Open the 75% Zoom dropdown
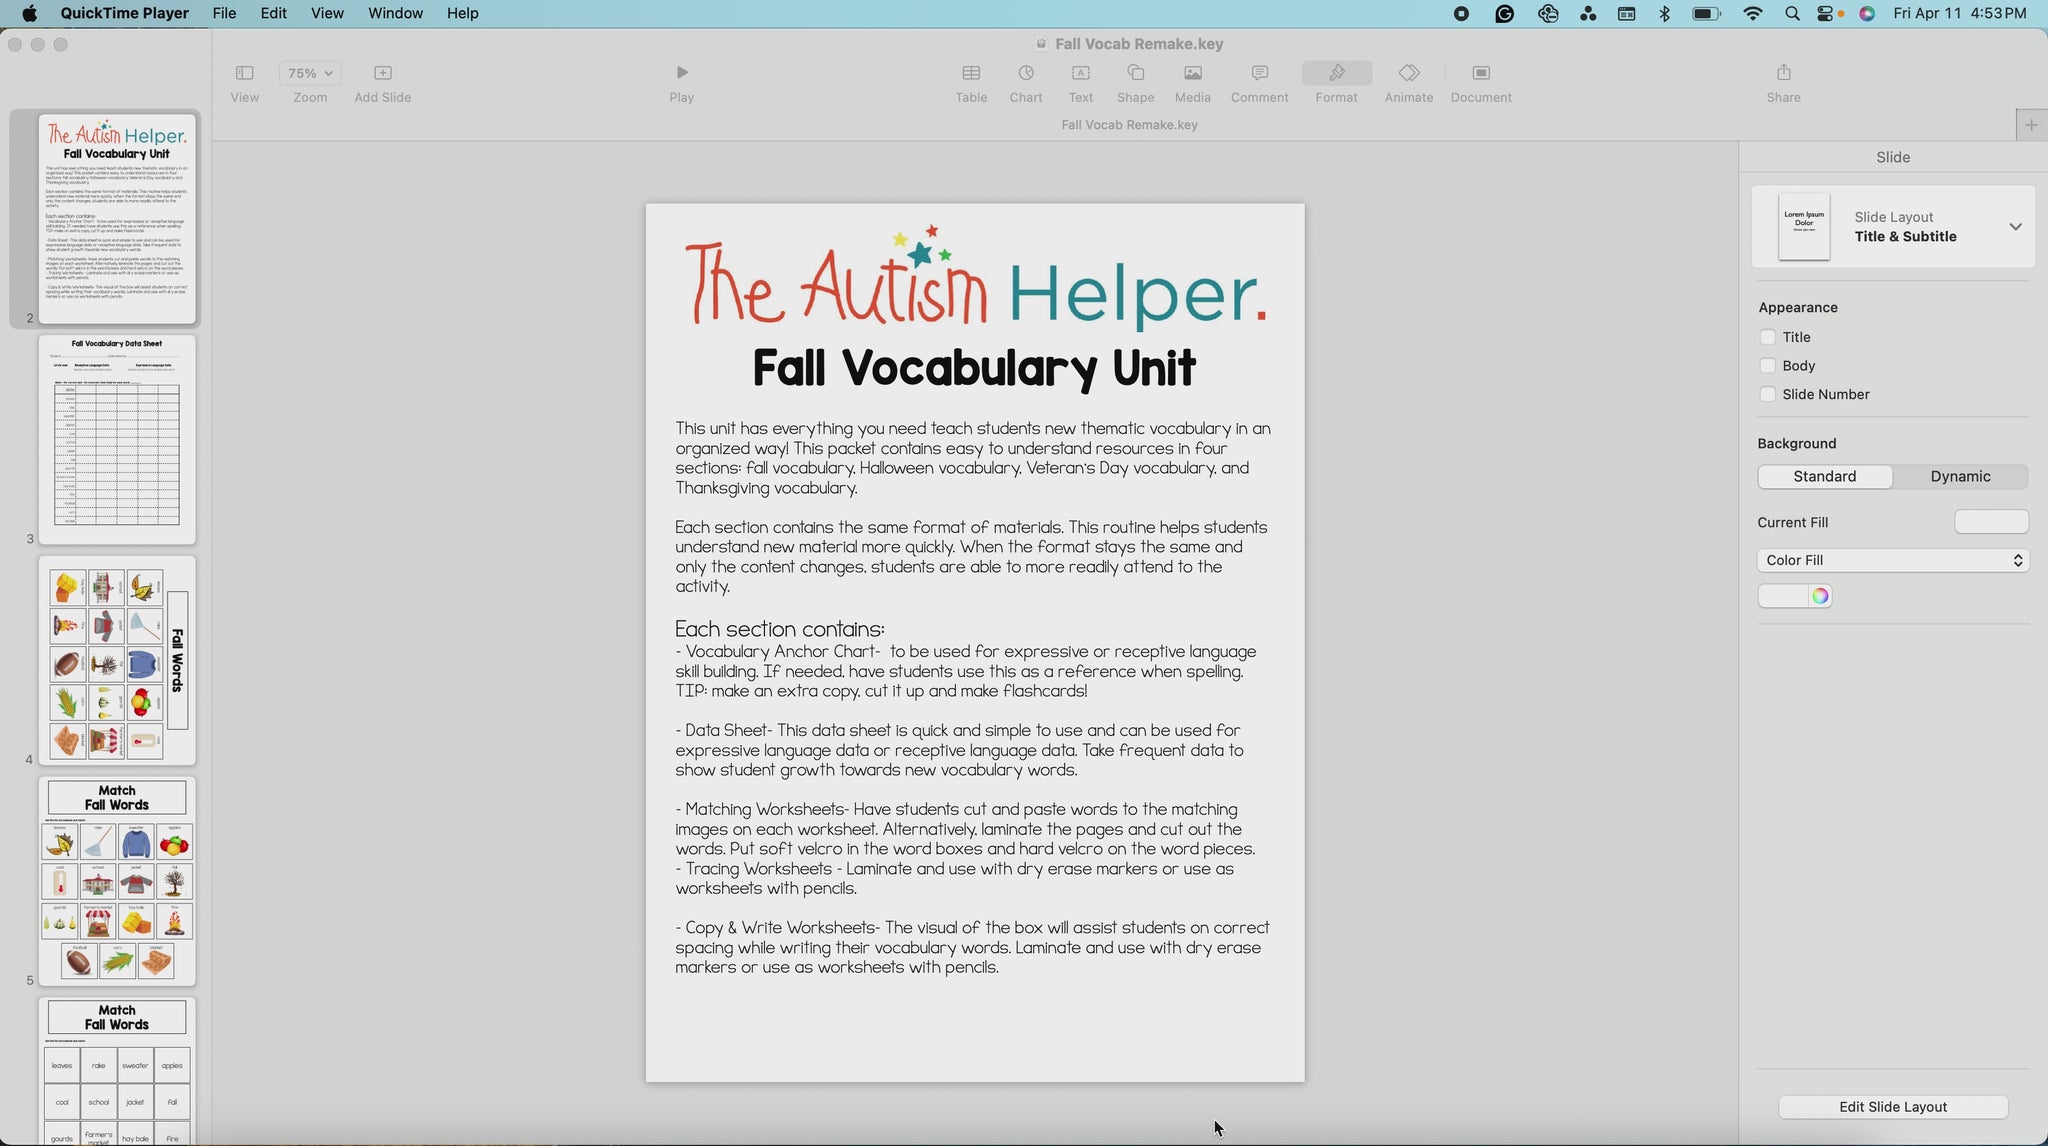 [x=310, y=73]
